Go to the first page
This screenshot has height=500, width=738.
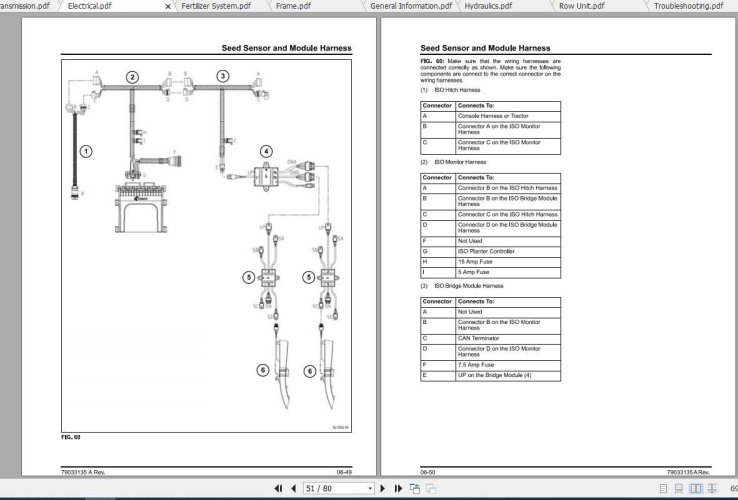point(278,489)
